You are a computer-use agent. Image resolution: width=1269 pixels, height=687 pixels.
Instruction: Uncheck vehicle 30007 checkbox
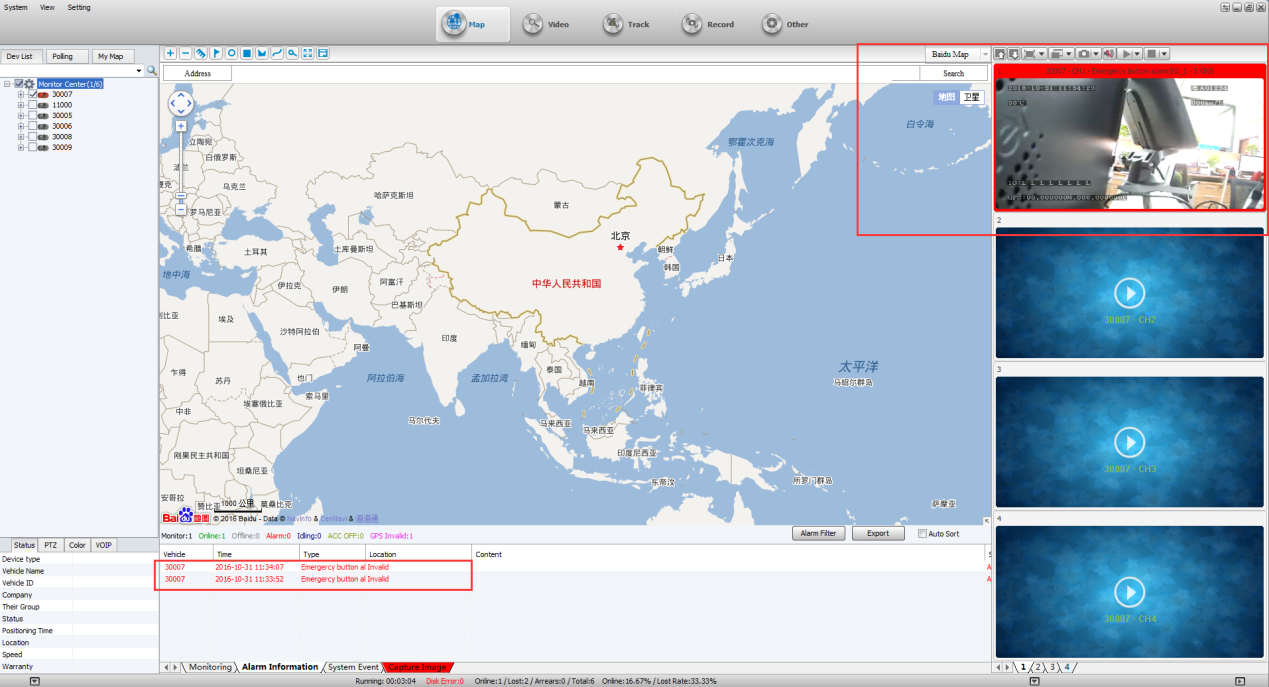33,94
